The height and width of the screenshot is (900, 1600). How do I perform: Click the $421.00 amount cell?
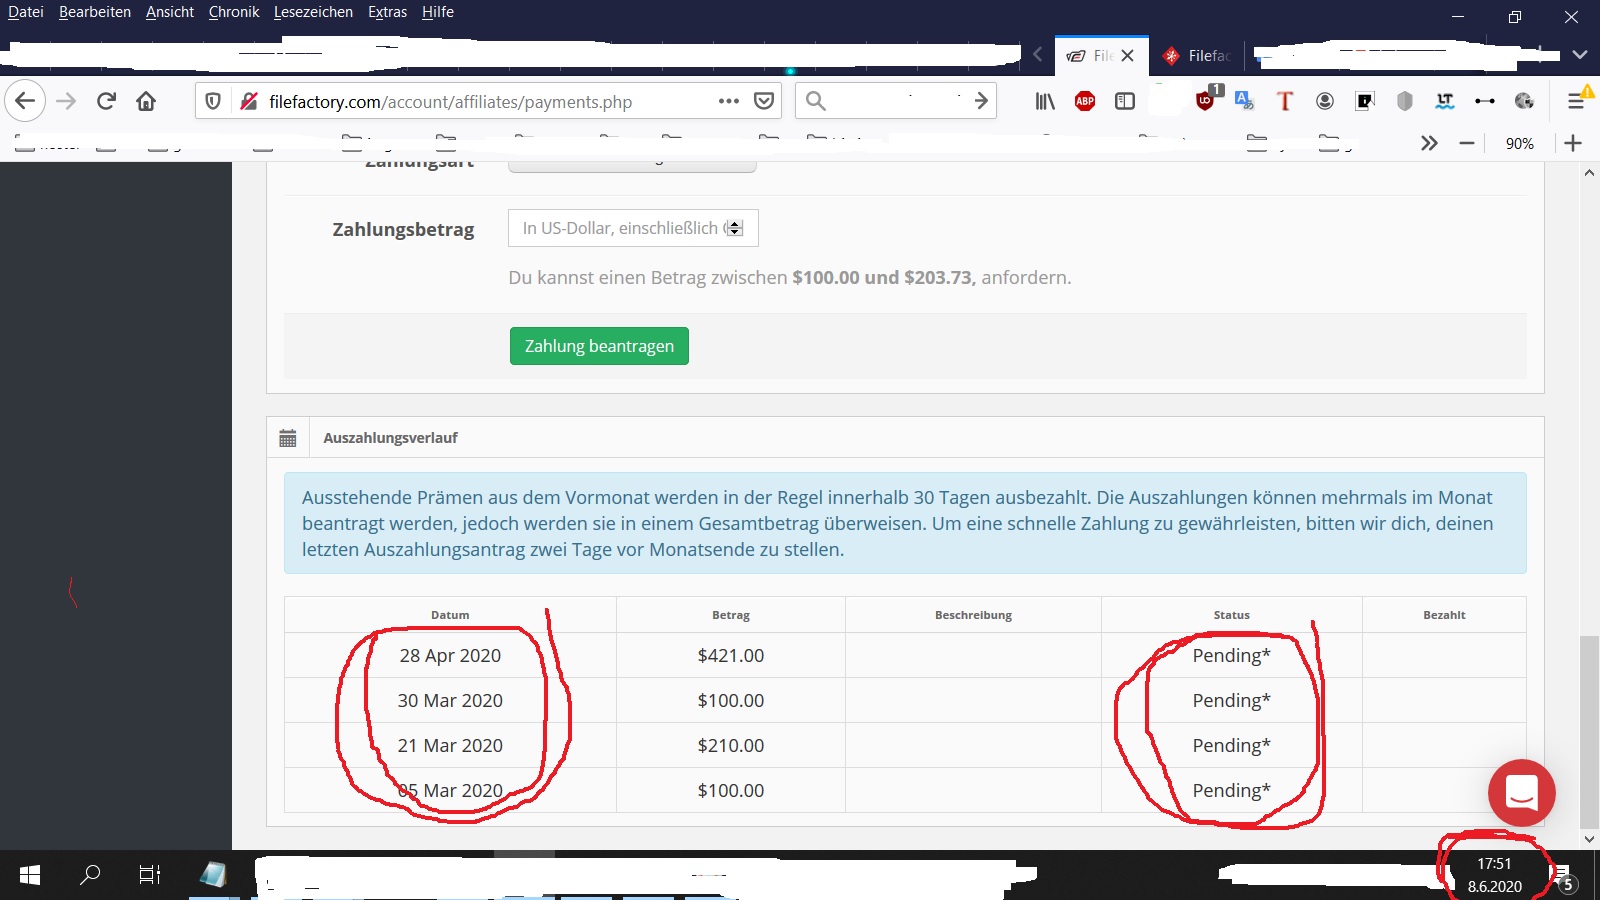pyautogui.click(x=731, y=656)
